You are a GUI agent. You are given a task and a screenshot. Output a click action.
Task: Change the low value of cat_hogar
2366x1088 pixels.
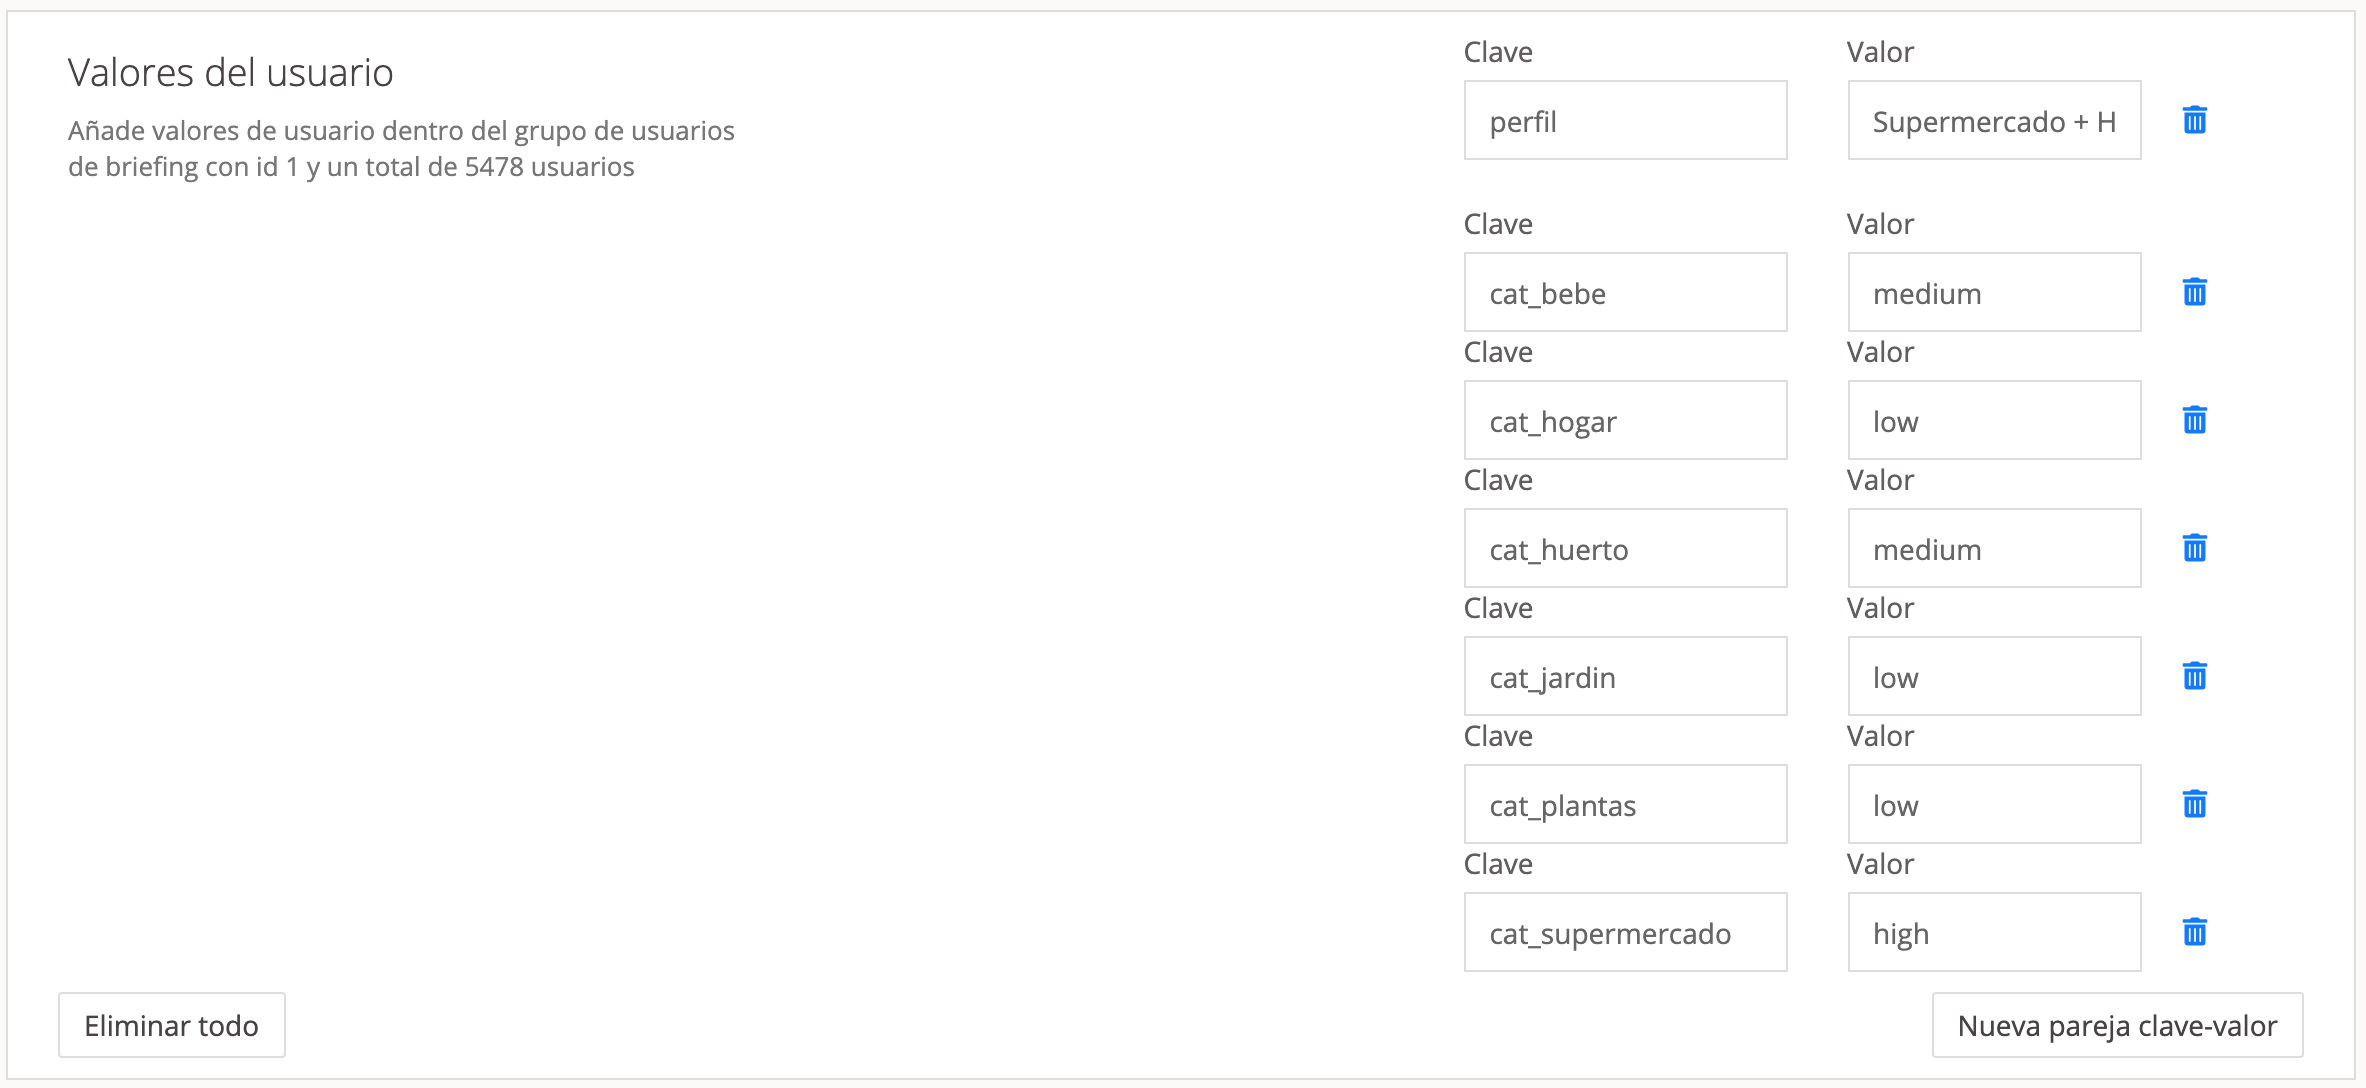pyautogui.click(x=1994, y=421)
